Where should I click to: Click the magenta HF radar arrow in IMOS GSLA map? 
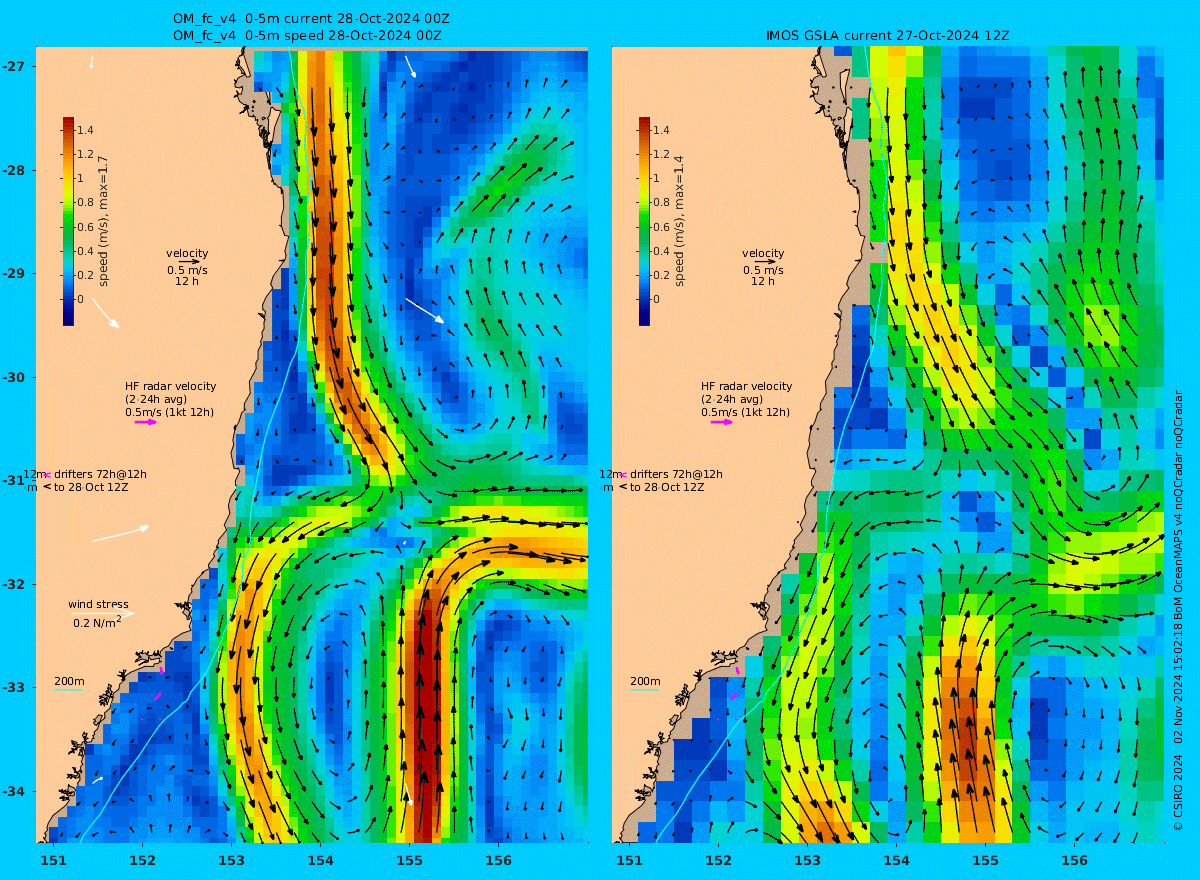[x=722, y=422]
